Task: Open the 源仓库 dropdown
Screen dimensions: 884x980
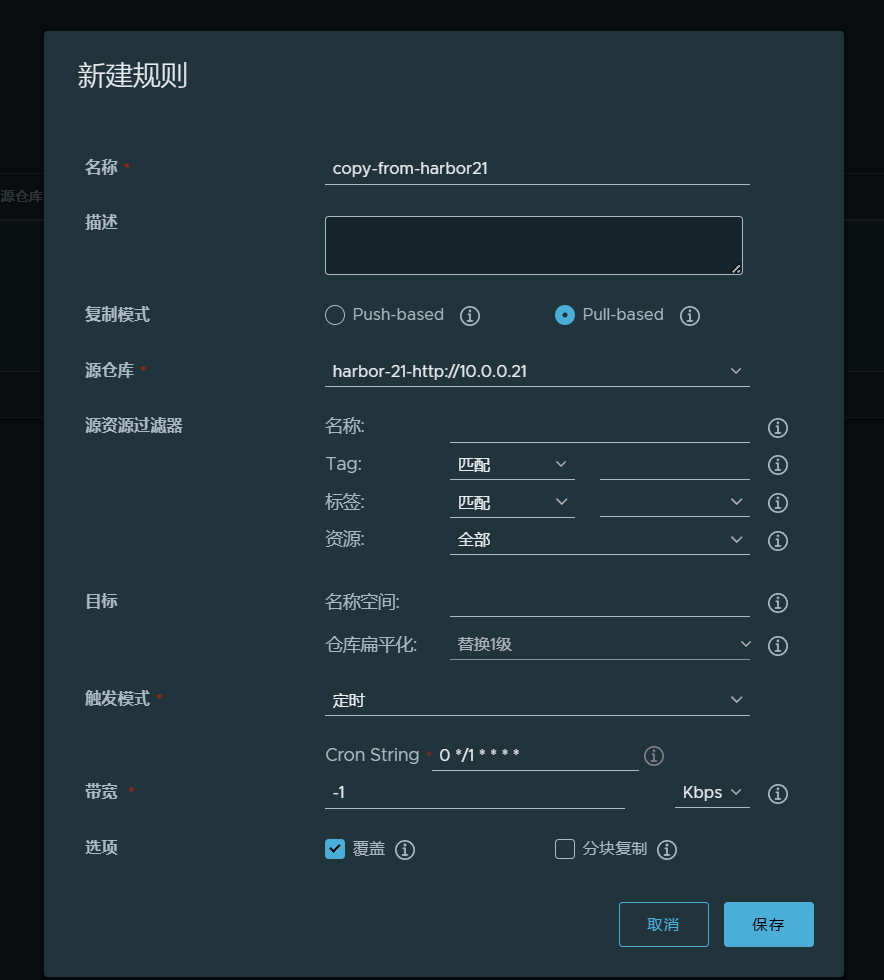Action: coord(537,371)
